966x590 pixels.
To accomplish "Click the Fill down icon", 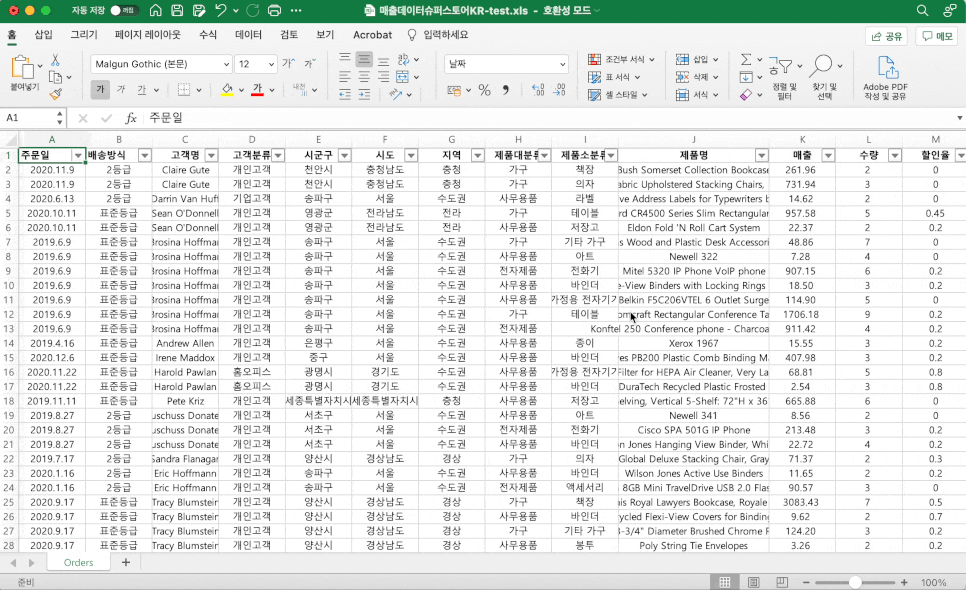I will (745, 77).
